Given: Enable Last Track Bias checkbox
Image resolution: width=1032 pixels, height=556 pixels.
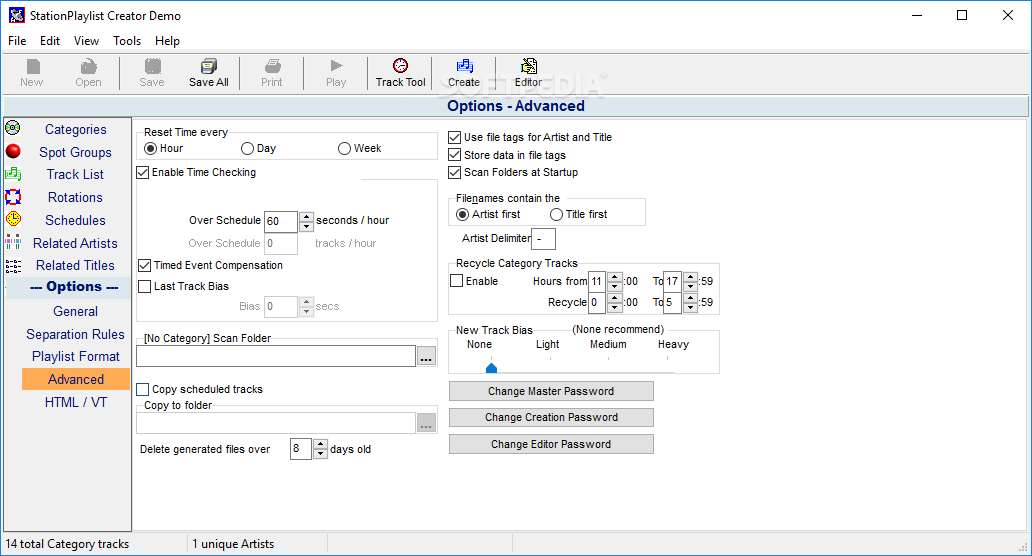Looking at the screenshot, I should (145, 286).
